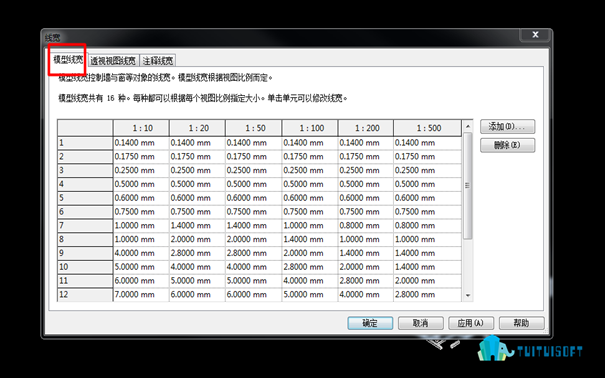Select row header 1
The height and width of the screenshot is (378, 605).
click(85, 143)
